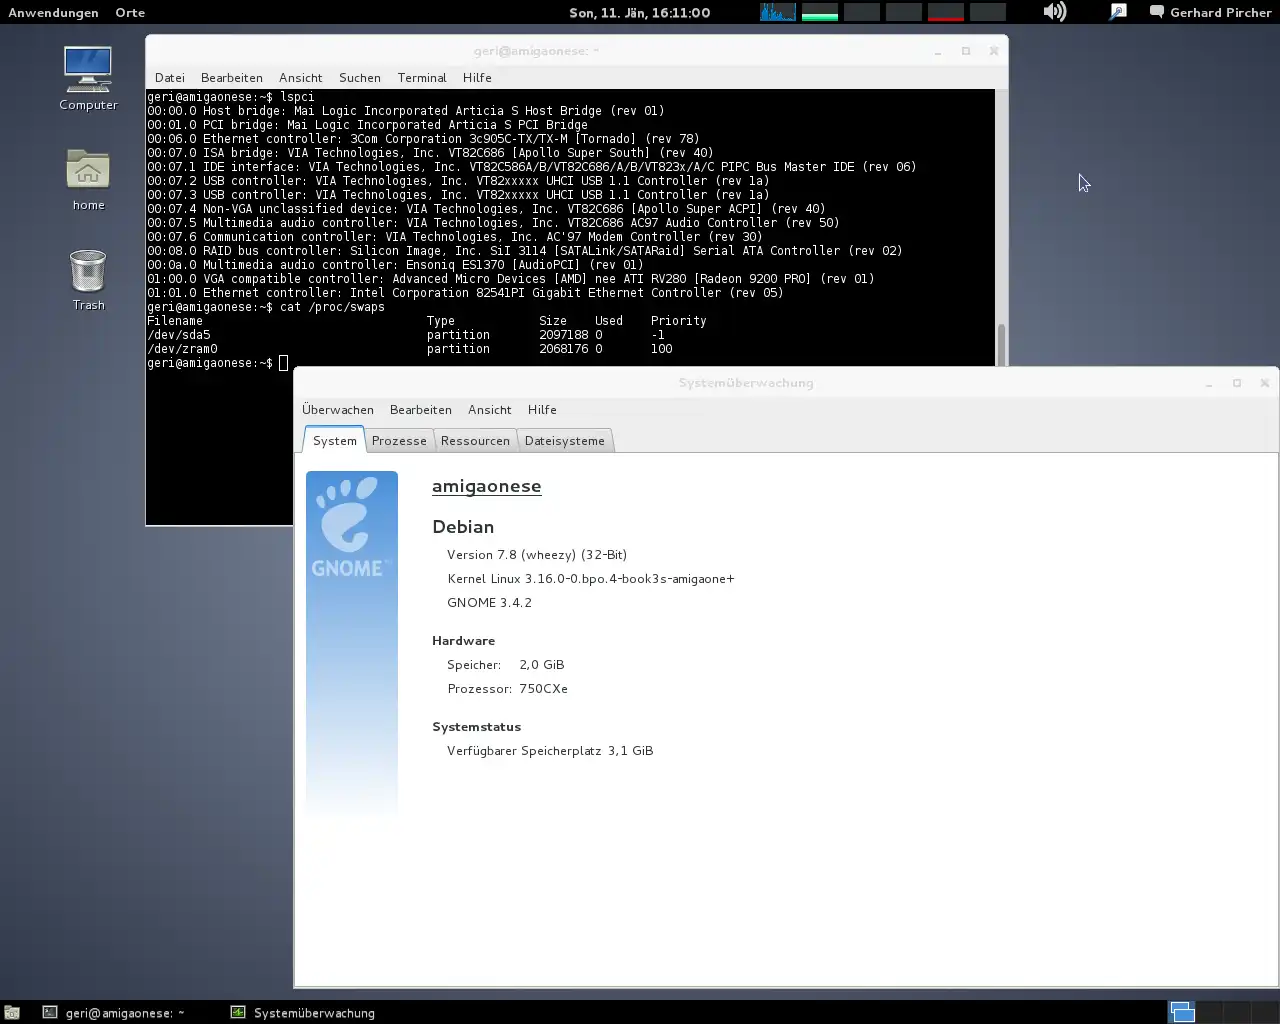Open the terminal Hilfe menu
The width and height of the screenshot is (1280, 1024).
(477, 77)
